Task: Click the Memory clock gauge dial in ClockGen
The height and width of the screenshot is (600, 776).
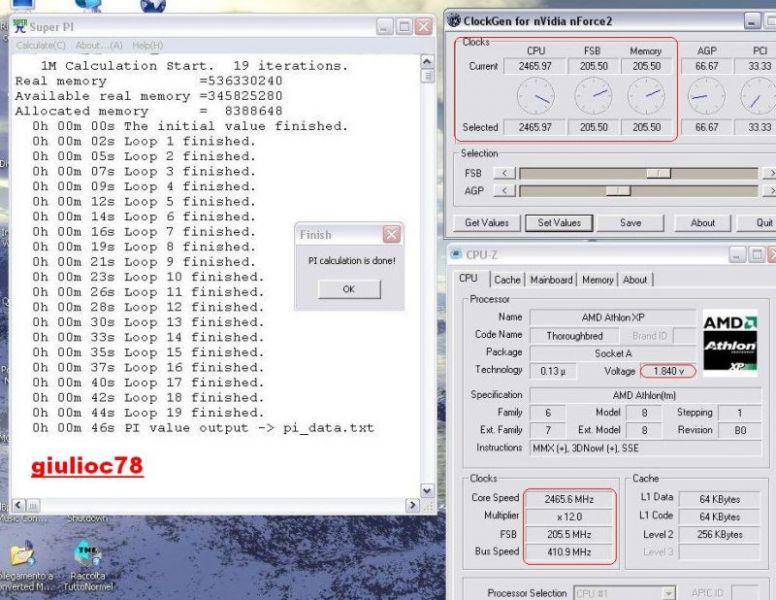Action: pos(646,96)
